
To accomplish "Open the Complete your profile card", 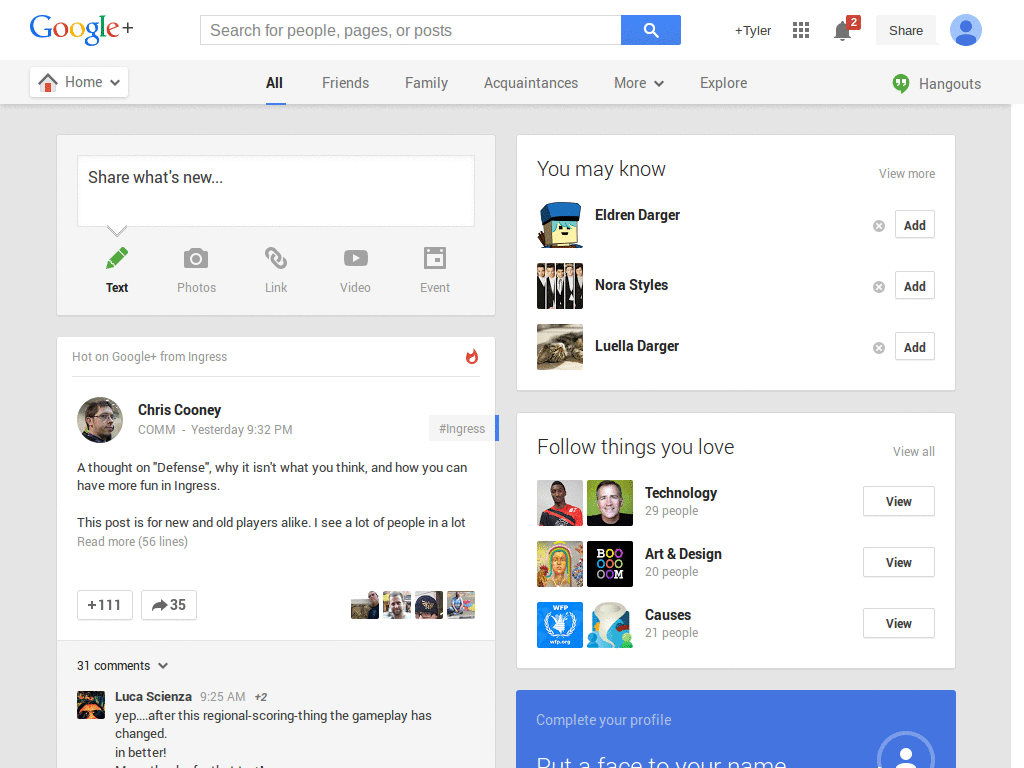I will coord(736,729).
